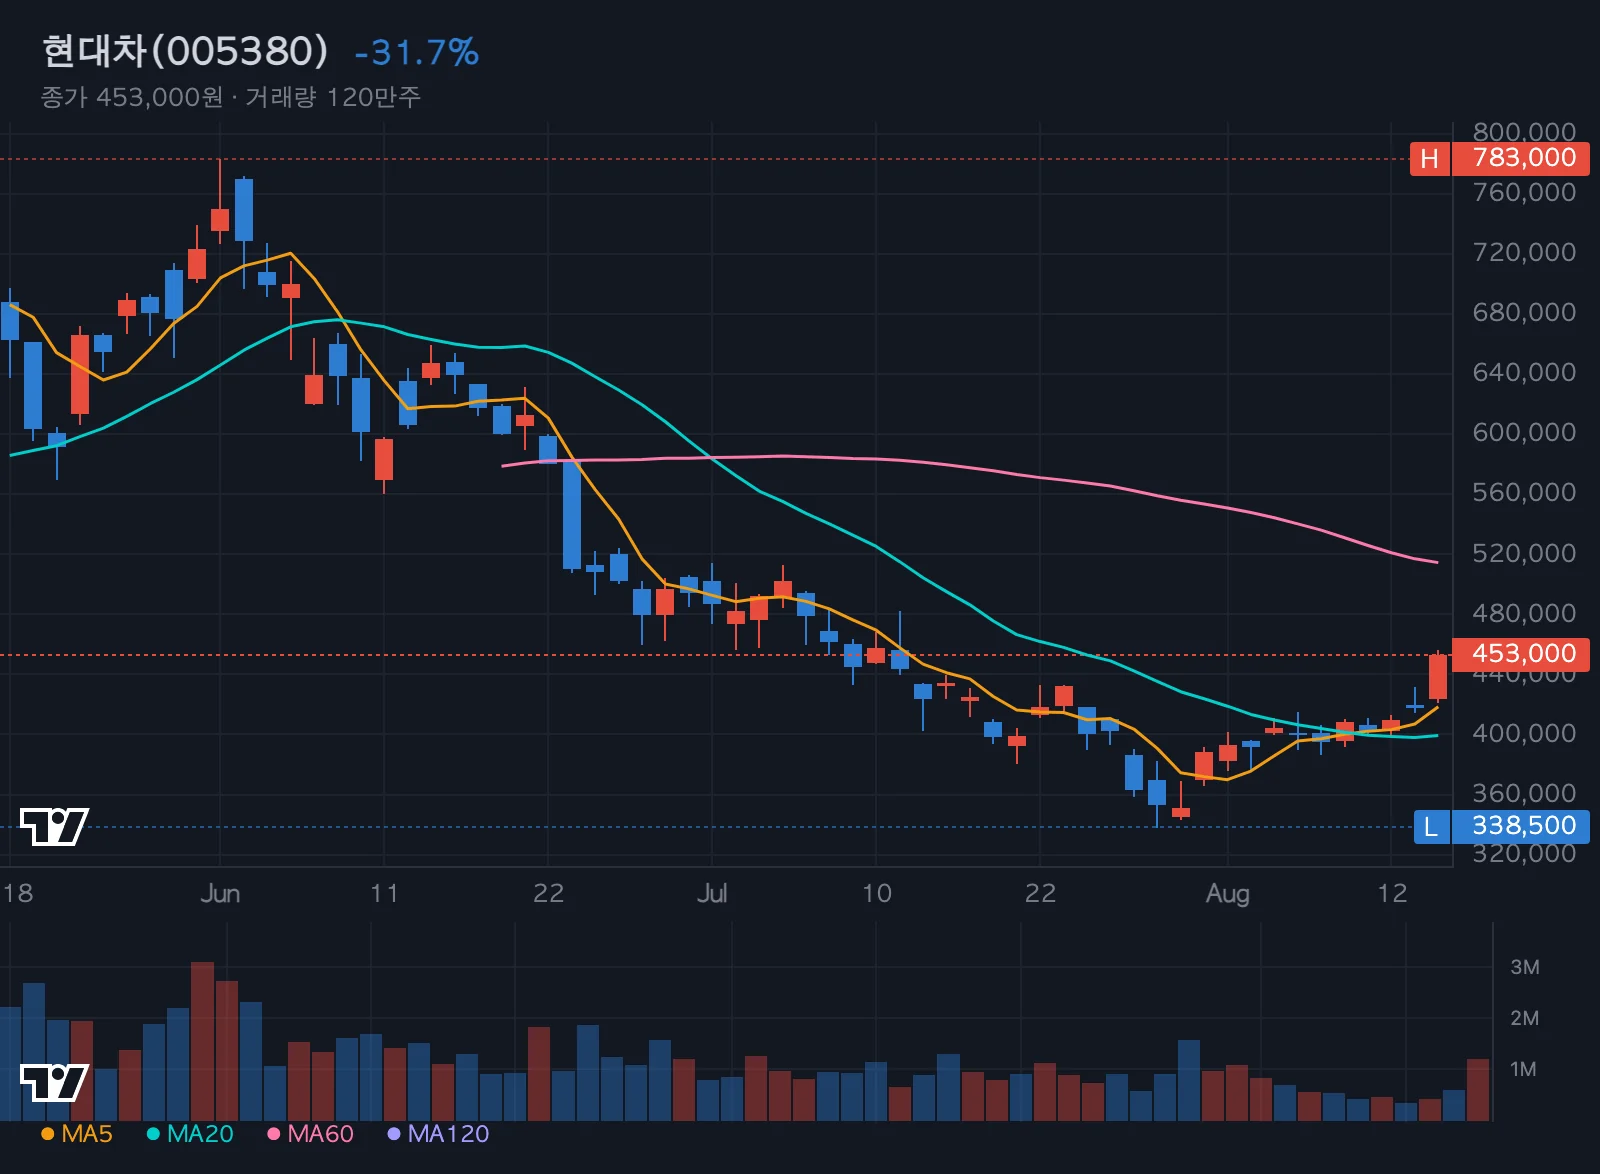Screen dimensions: 1600x1174
Task: Click the 720,000 price axis label
Action: click(1524, 252)
